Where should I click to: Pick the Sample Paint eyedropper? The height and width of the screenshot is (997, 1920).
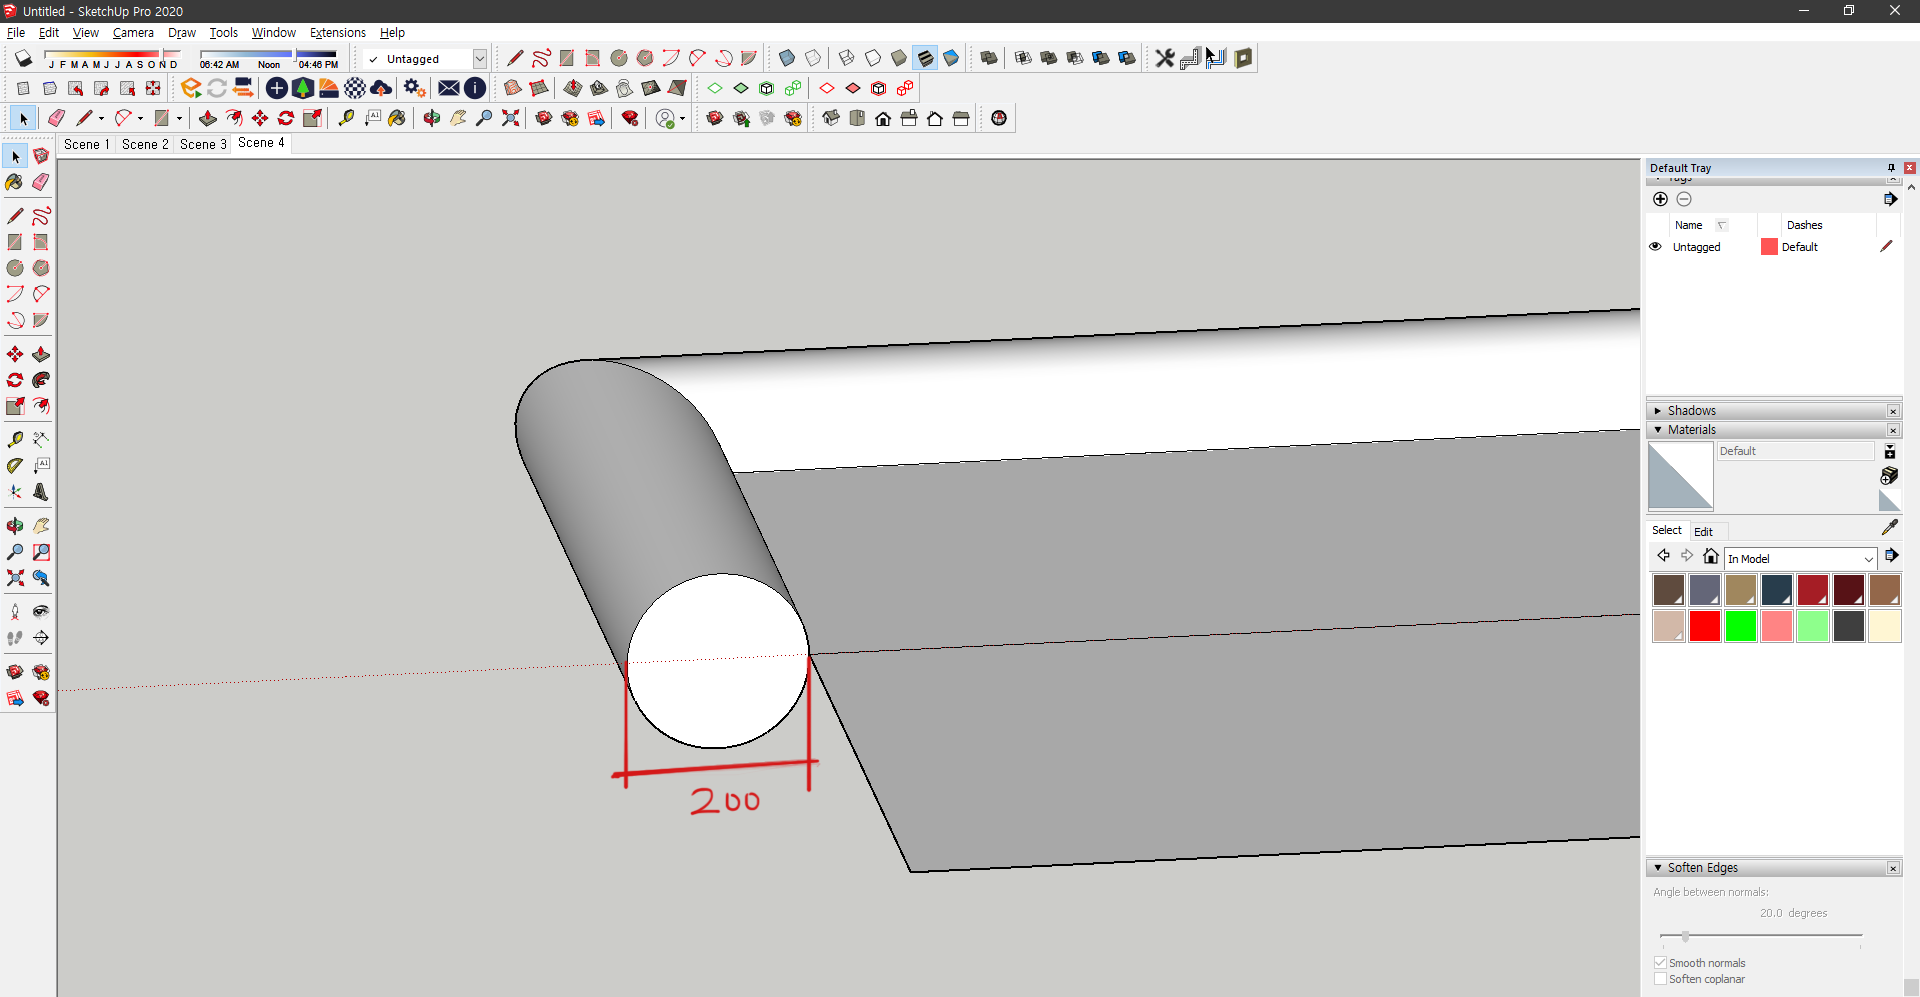tap(1889, 528)
